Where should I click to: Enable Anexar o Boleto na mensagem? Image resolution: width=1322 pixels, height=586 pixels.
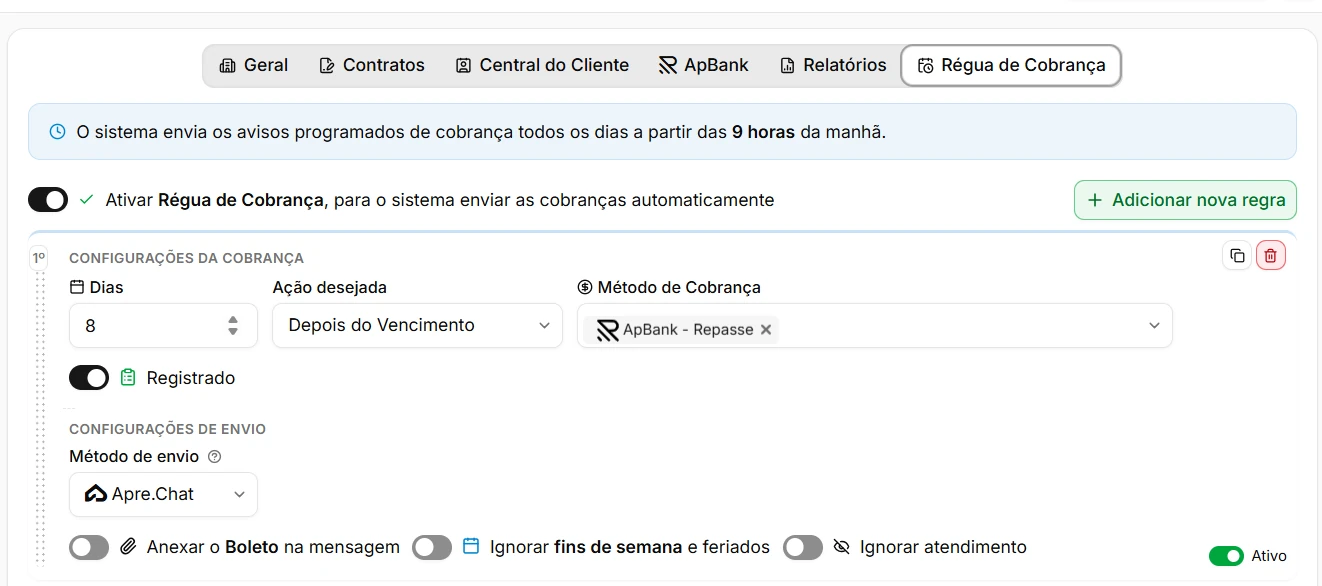(89, 547)
